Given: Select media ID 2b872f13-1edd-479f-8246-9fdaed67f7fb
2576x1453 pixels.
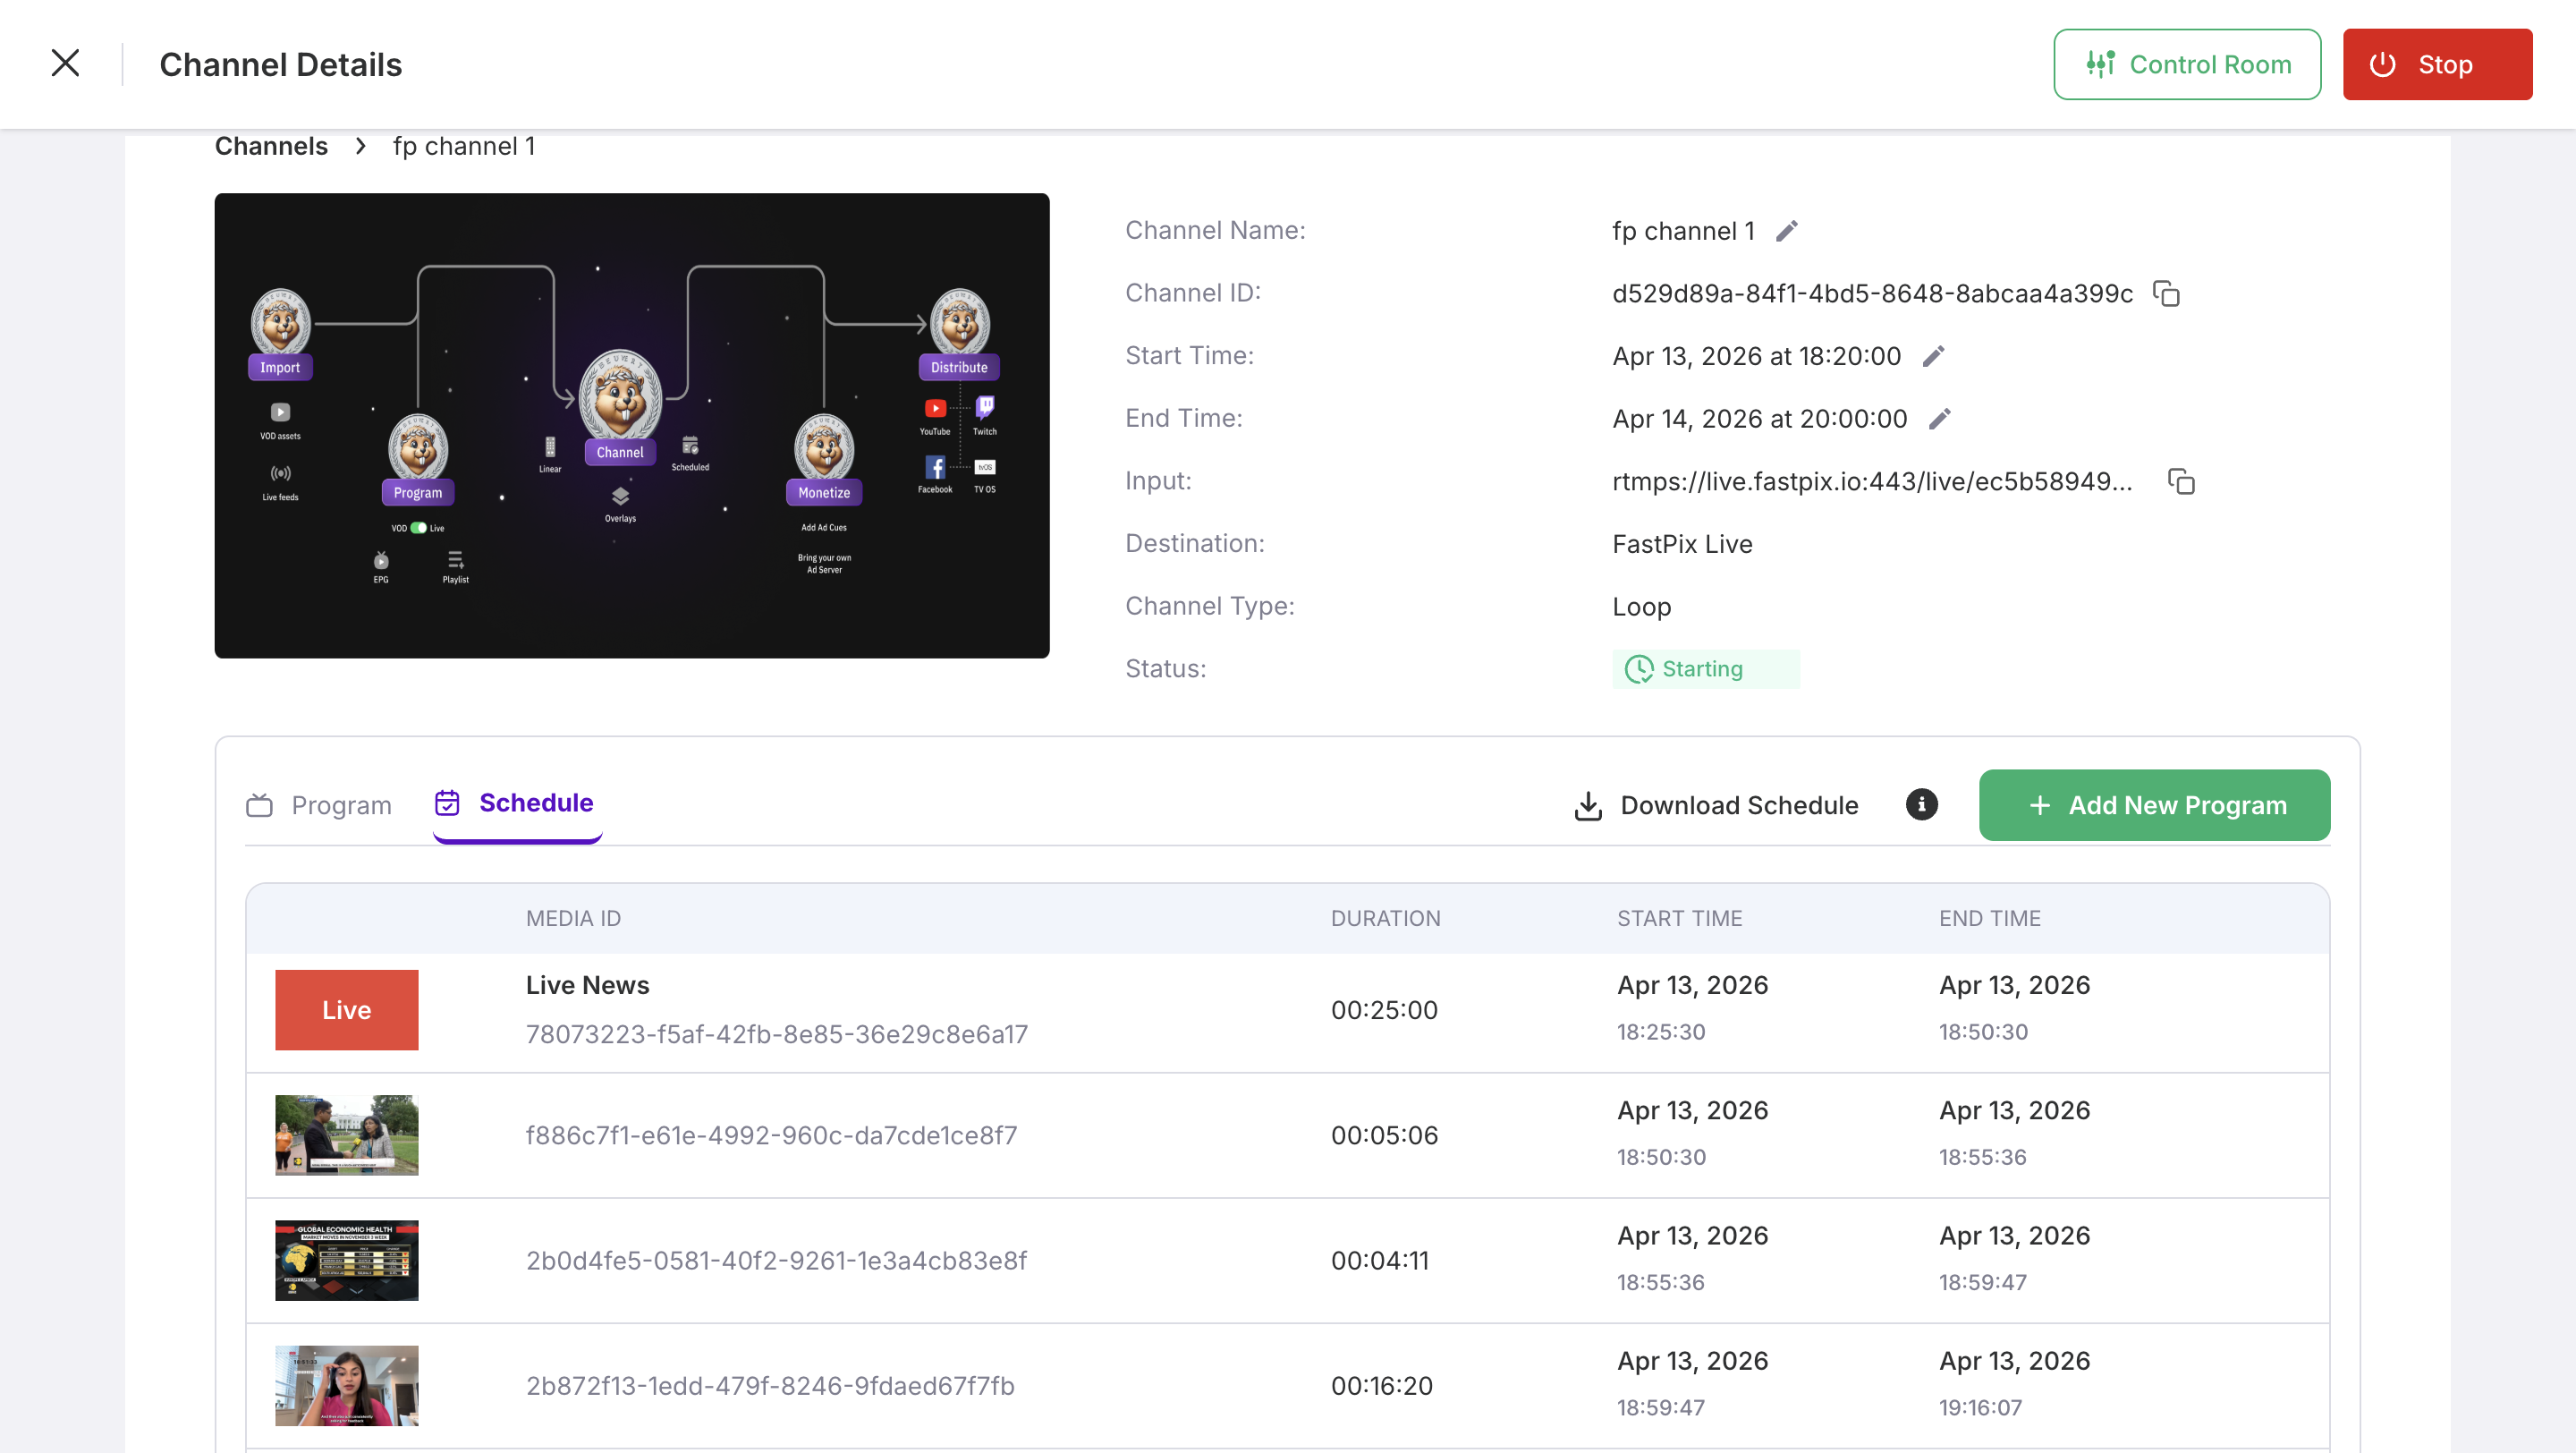Looking at the screenshot, I should point(770,1385).
